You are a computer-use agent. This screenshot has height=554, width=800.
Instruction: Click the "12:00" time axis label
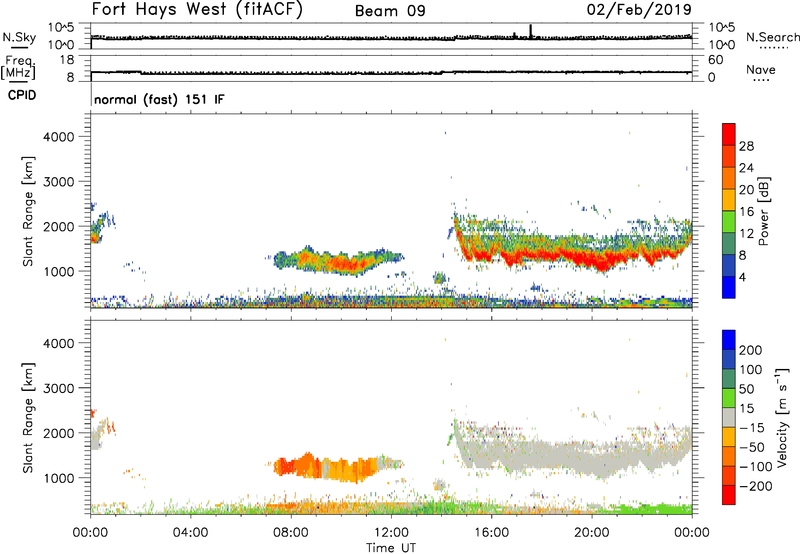tap(391, 533)
